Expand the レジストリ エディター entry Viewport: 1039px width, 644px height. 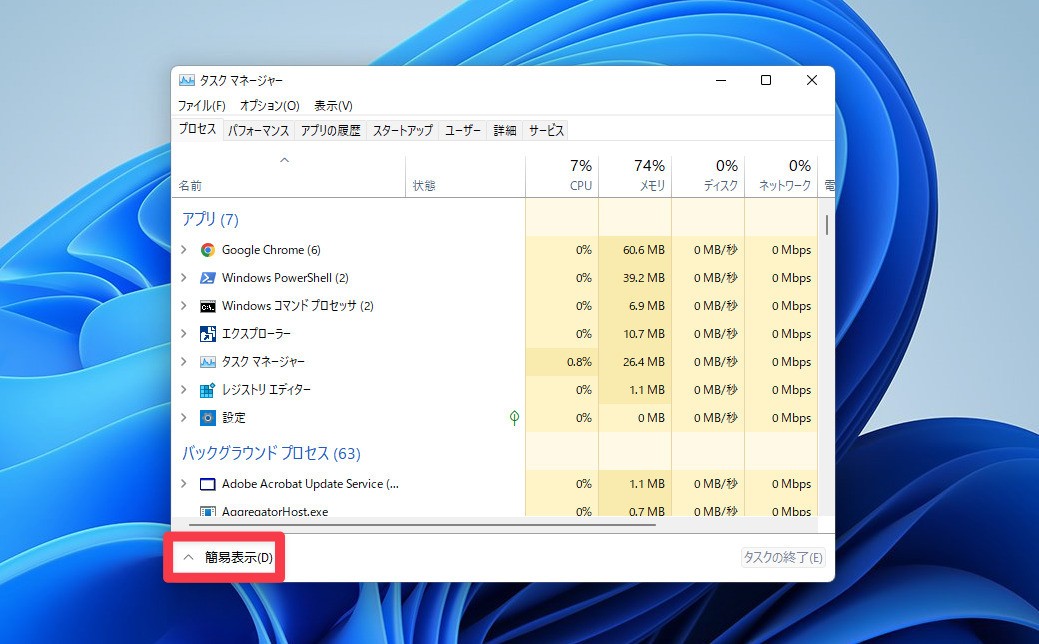pyautogui.click(x=184, y=390)
